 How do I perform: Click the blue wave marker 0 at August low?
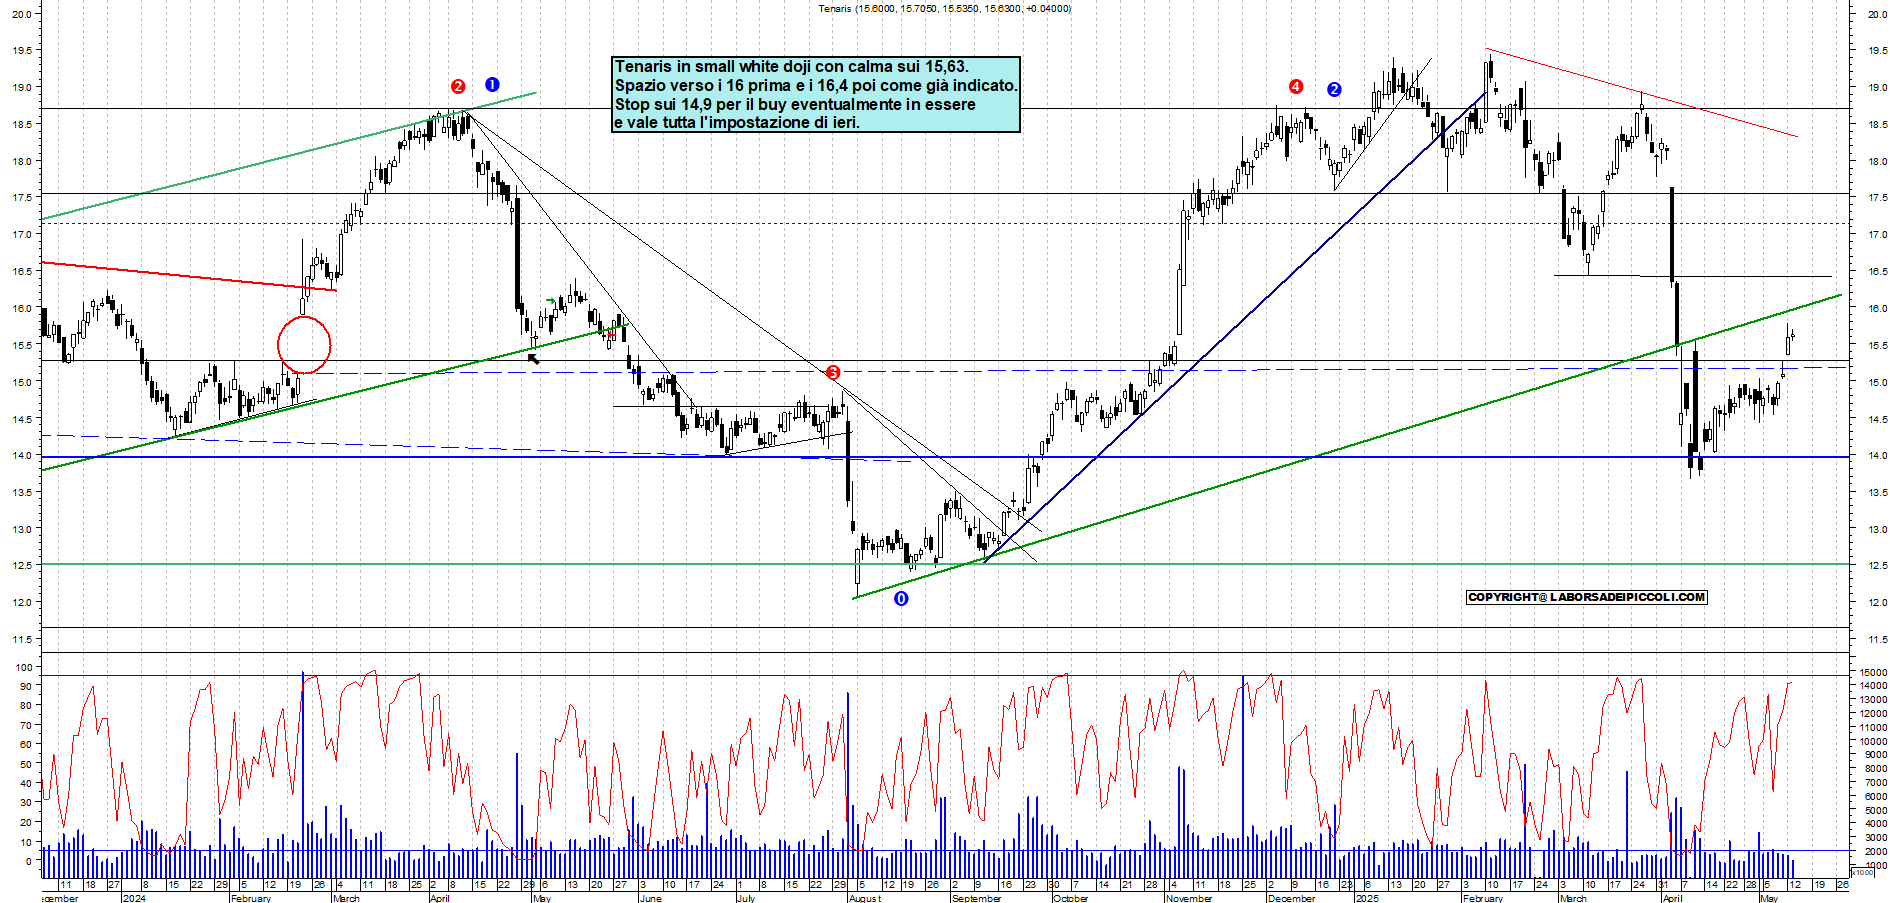pos(901,598)
